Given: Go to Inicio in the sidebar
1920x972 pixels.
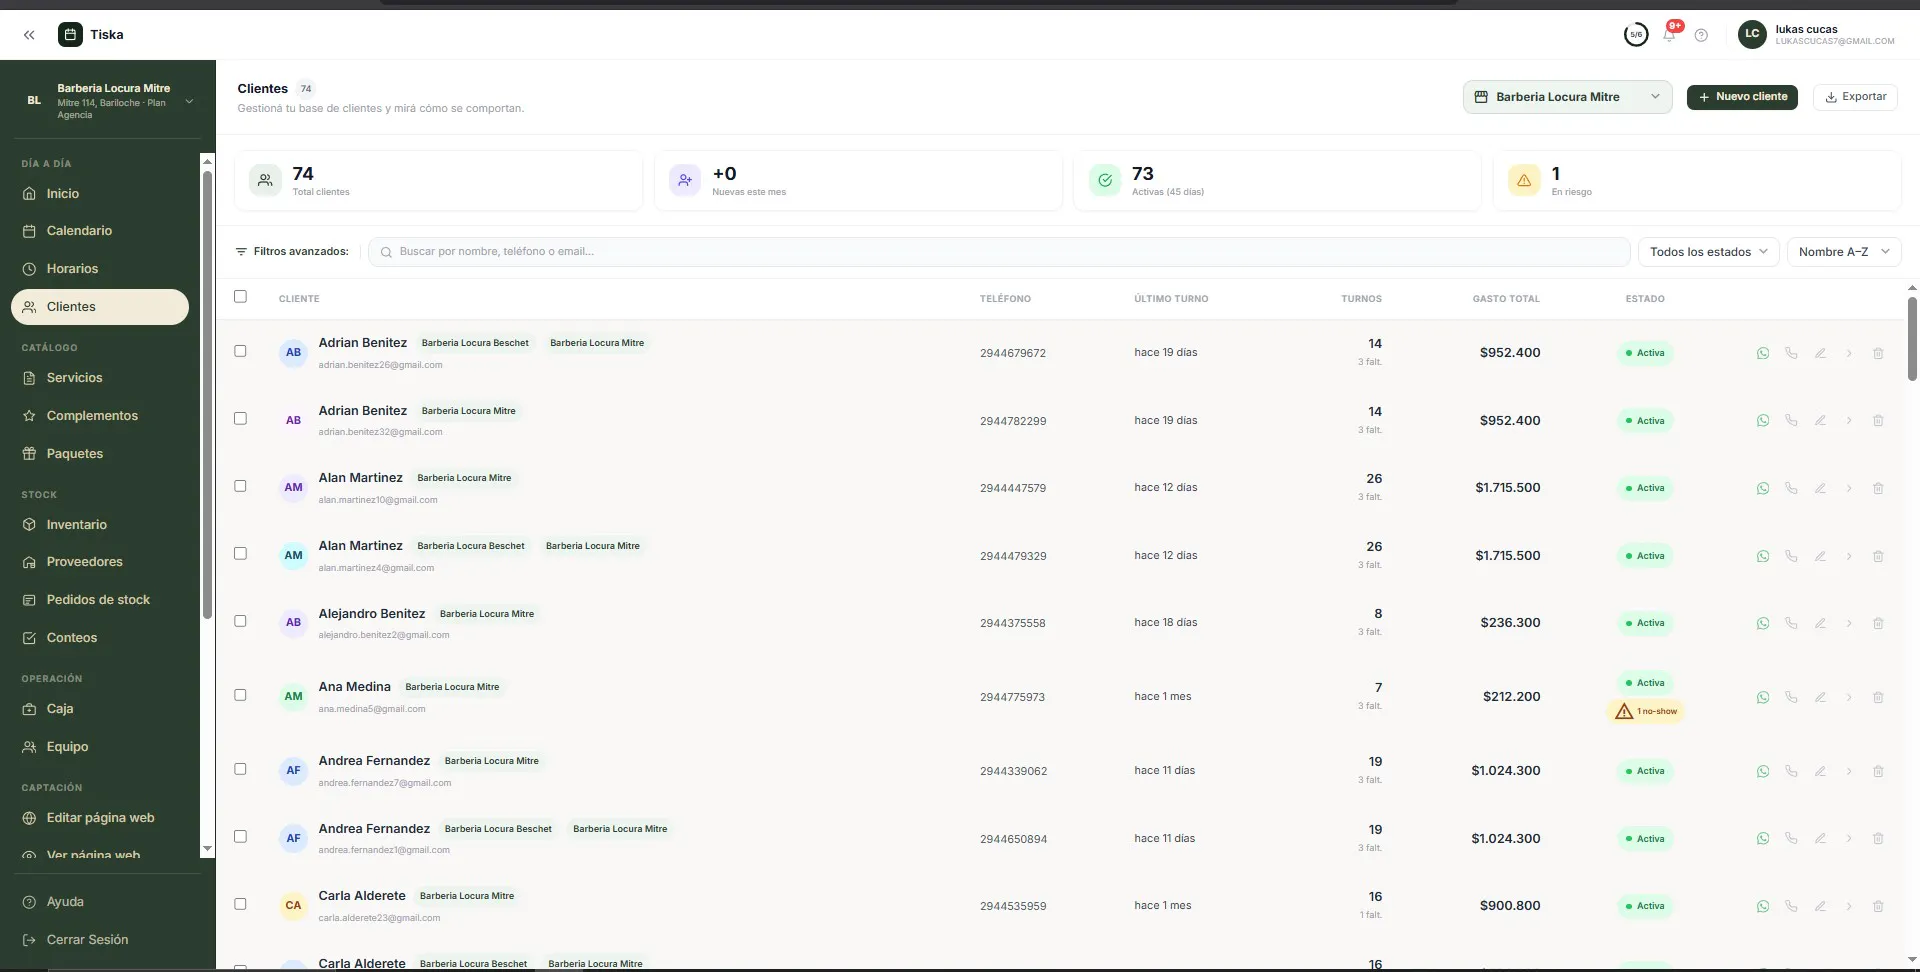Looking at the screenshot, I should click(x=100, y=194).
